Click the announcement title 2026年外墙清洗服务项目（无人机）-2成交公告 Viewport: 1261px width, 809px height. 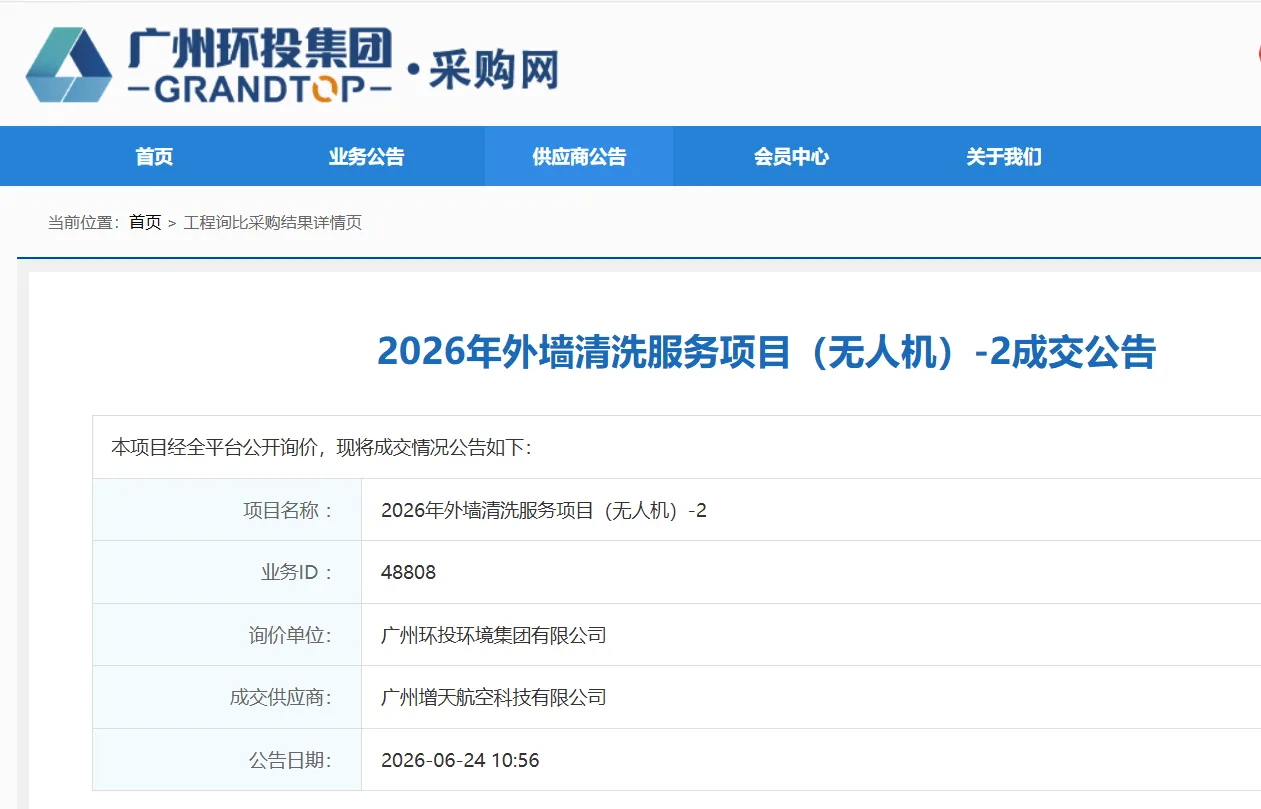[x=766, y=352]
